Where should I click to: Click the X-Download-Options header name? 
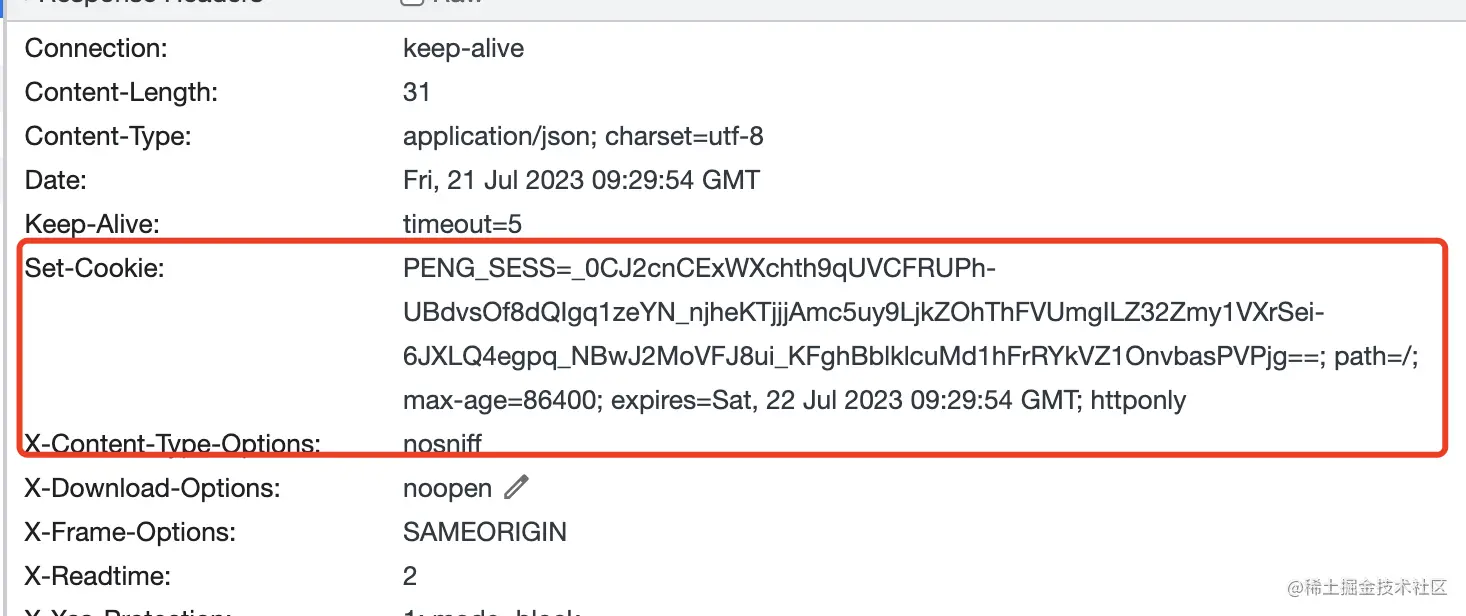(x=152, y=488)
